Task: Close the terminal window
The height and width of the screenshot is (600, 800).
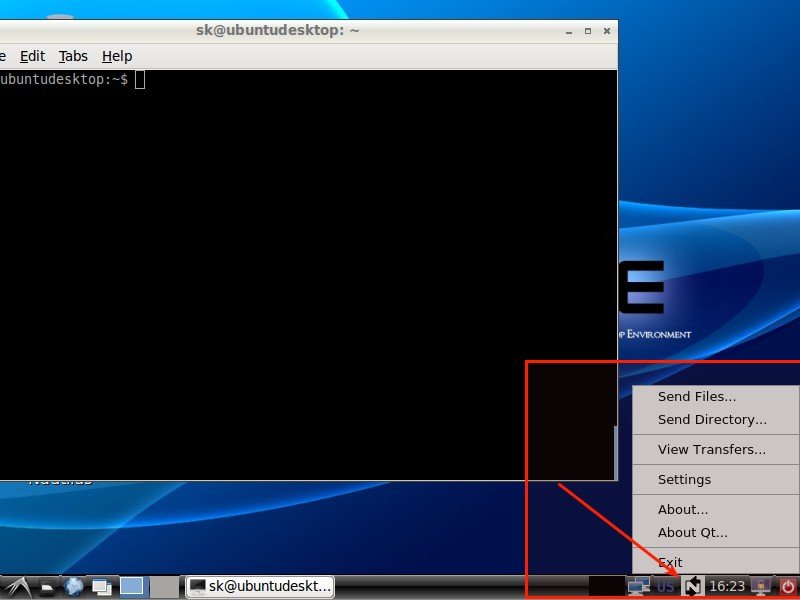Action: pos(607,31)
